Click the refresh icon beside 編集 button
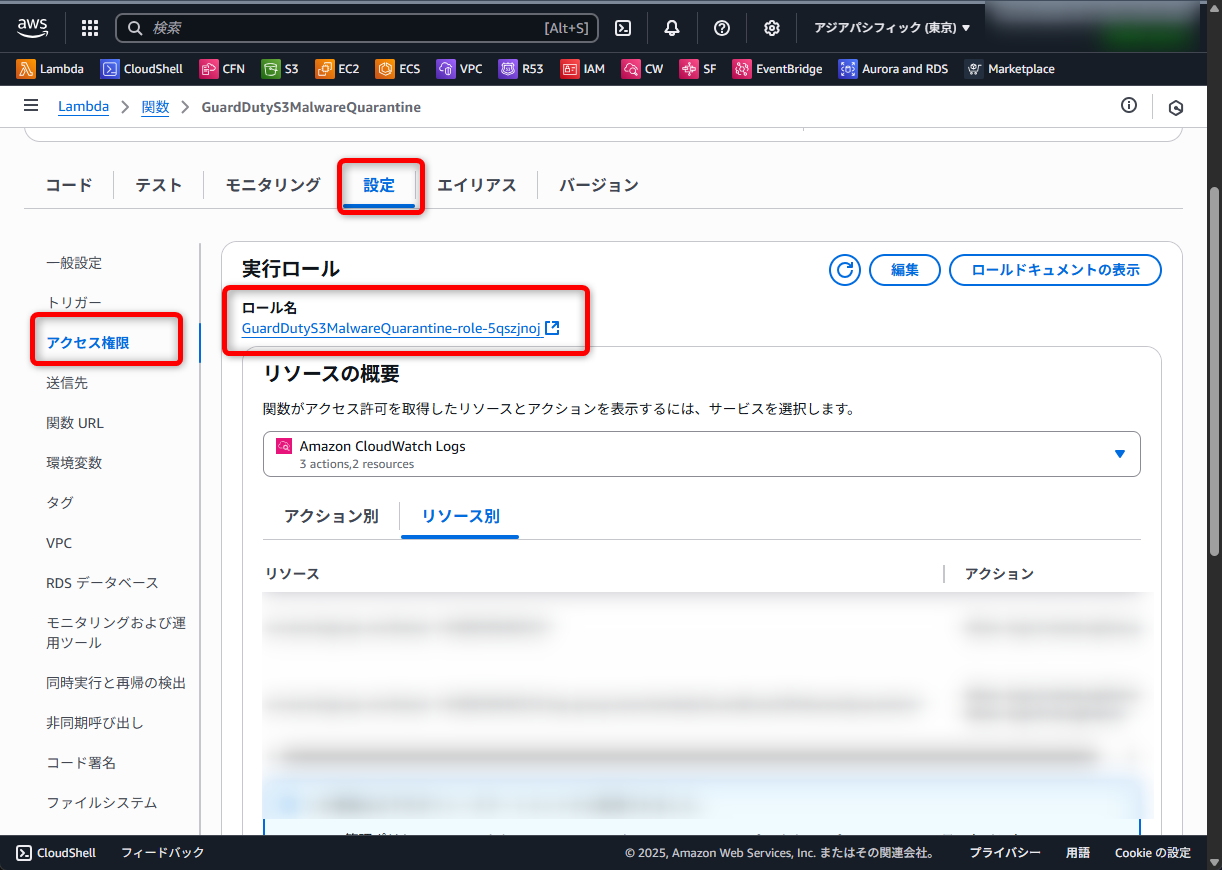Screen dimensions: 1222x870 [845, 270]
